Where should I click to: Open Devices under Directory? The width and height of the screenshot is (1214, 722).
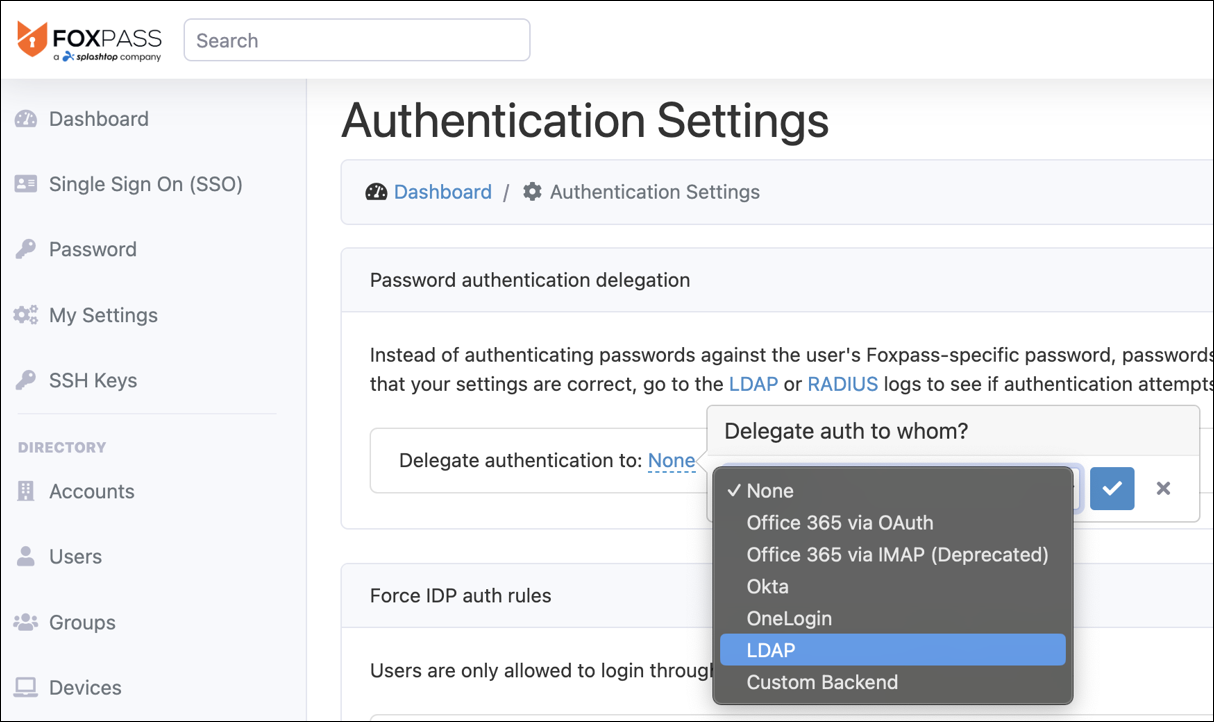point(86,687)
